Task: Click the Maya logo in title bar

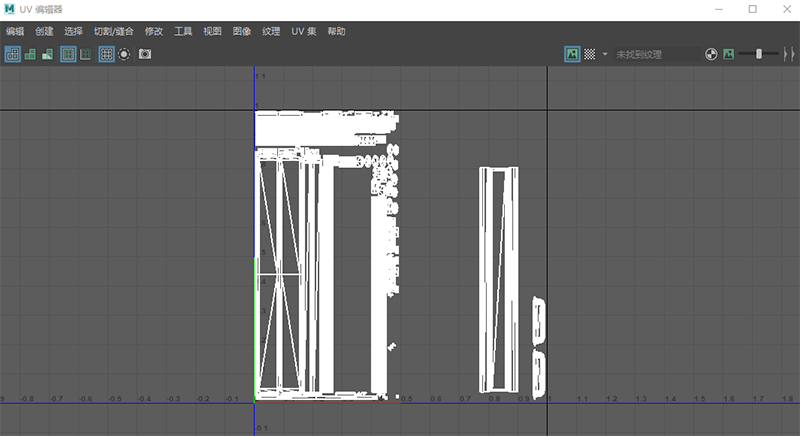Action: point(9,9)
